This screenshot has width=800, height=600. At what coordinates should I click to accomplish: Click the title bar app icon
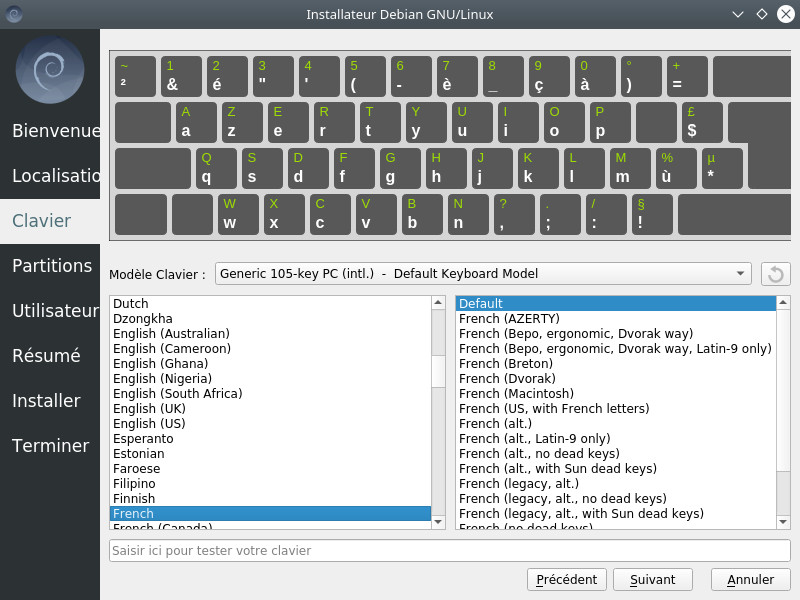pos(13,14)
